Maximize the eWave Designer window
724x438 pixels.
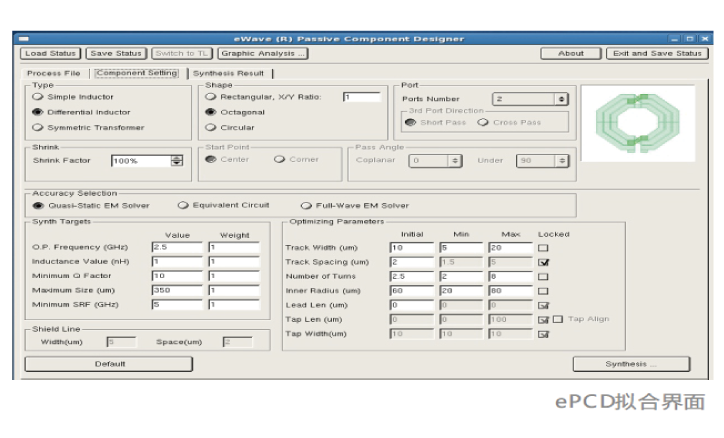point(690,39)
